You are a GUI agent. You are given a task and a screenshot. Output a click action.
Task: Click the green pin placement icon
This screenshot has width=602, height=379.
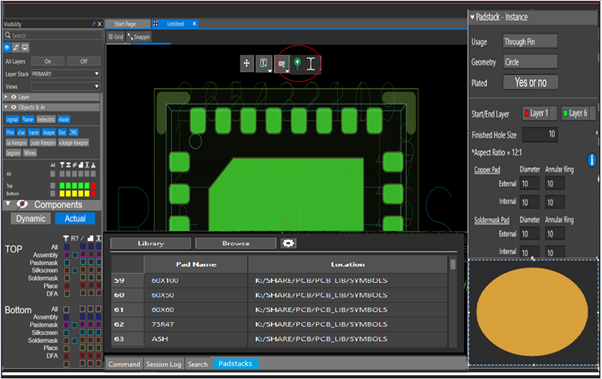(297, 63)
